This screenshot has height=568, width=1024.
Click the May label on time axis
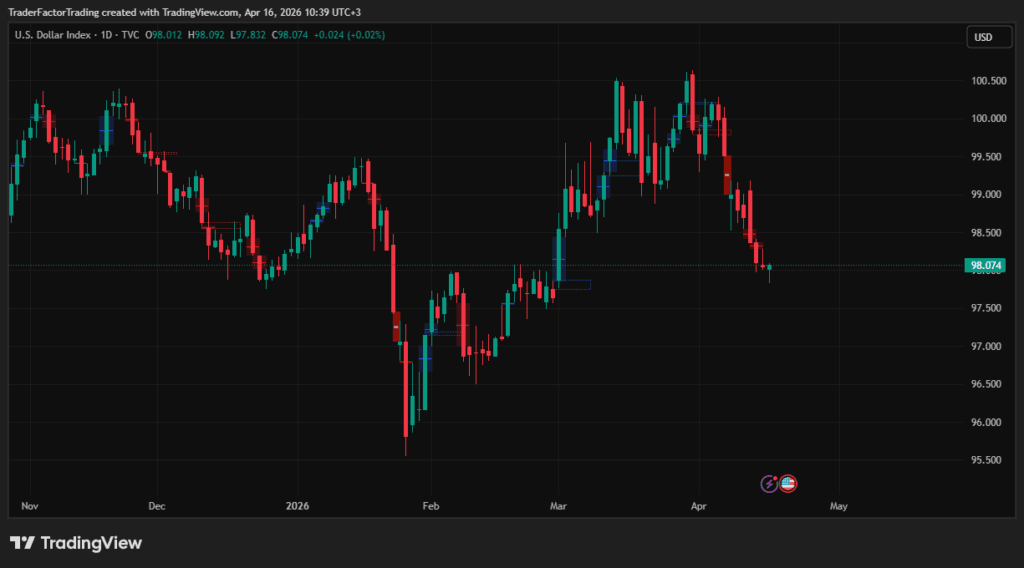tap(838, 507)
